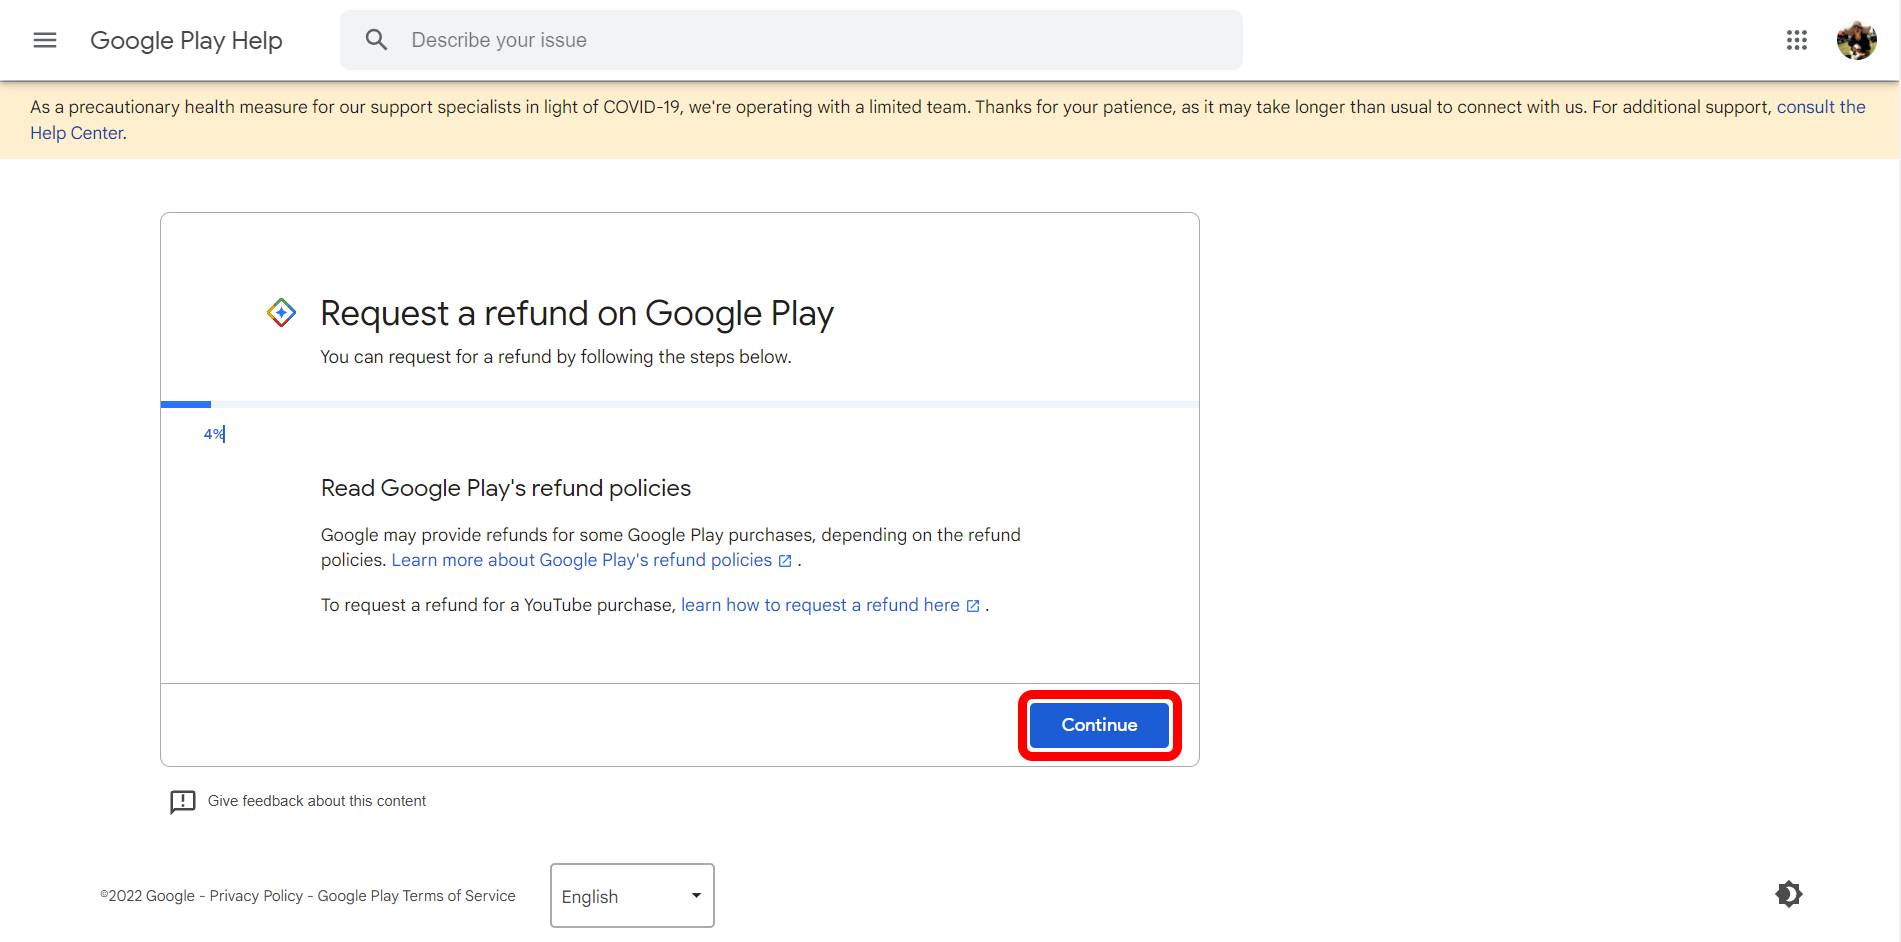Click the ©2022 Google footer link
Image resolution: width=1901 pixels, height=942 pixels.
[x=147, y=896]
